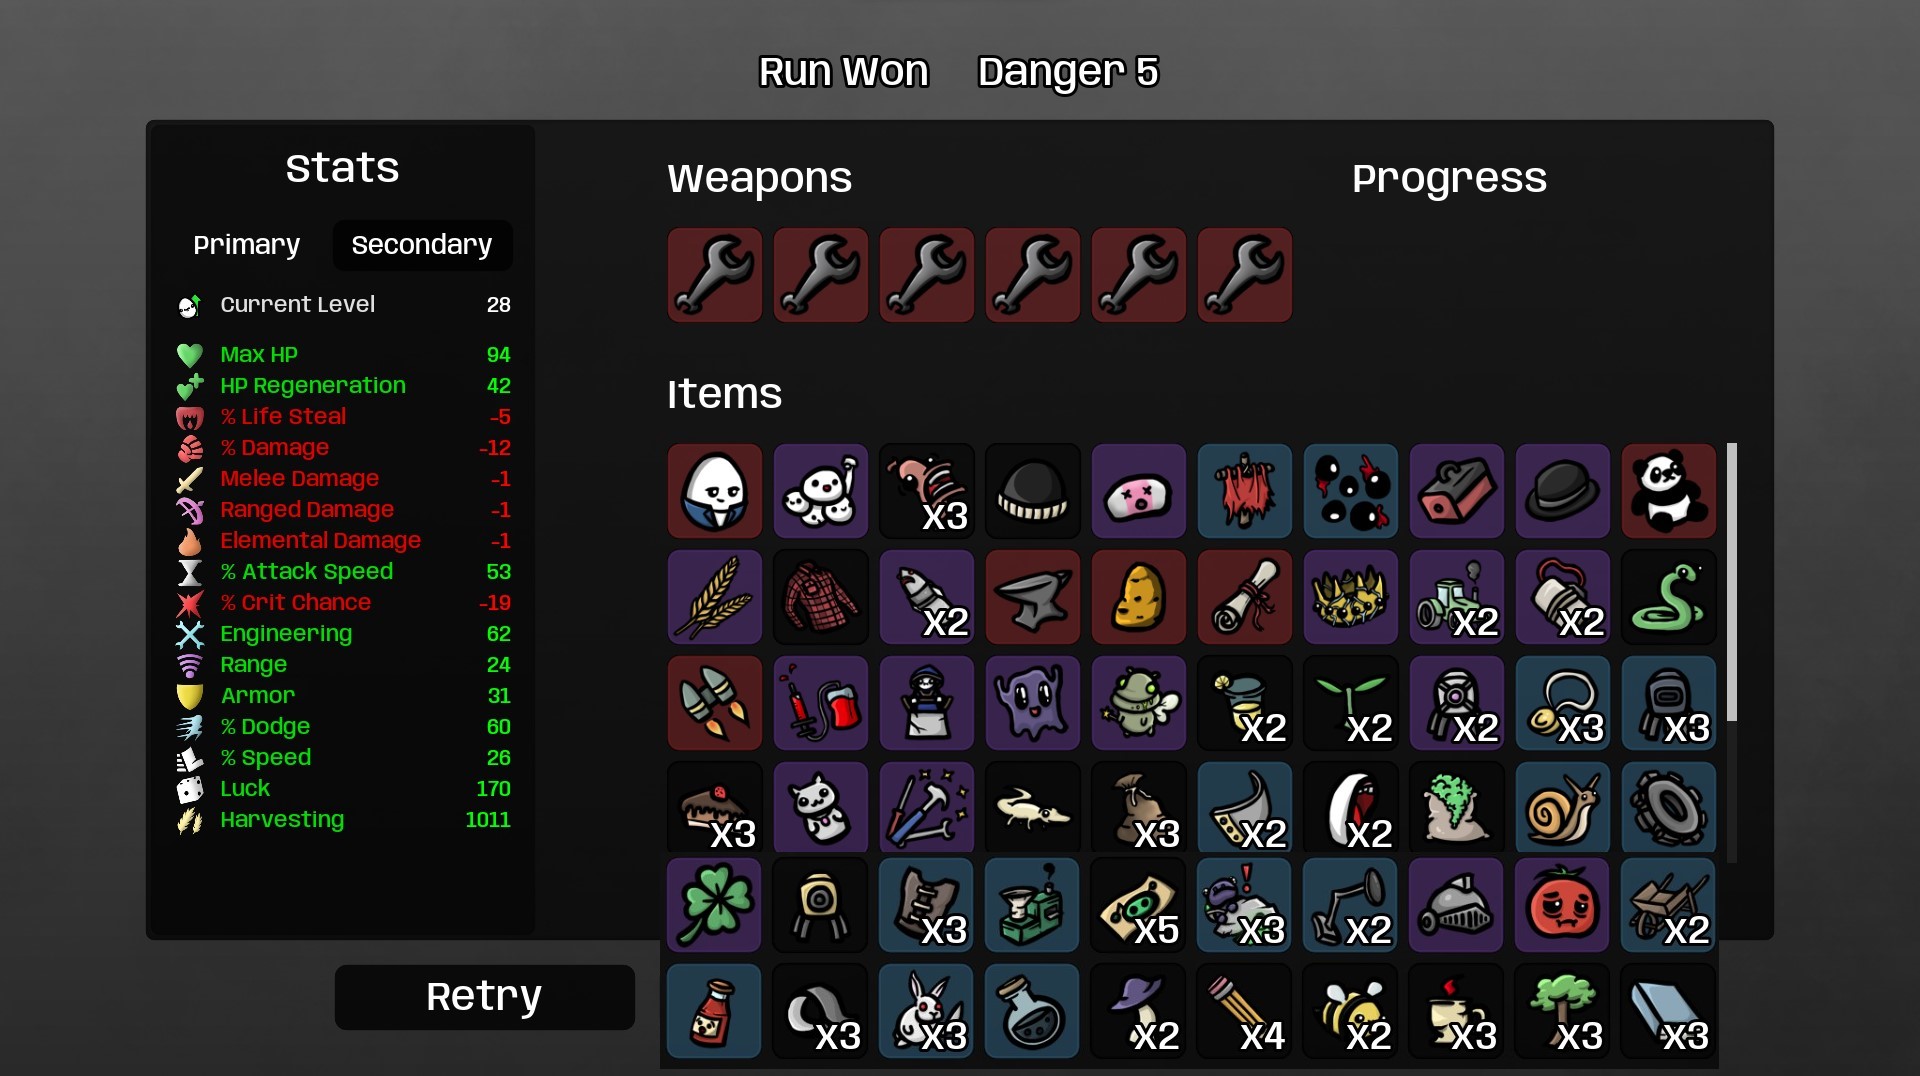Screen dimensions: 1920x1076
Task: Click the red tomato item
Action: (1563, 904)
